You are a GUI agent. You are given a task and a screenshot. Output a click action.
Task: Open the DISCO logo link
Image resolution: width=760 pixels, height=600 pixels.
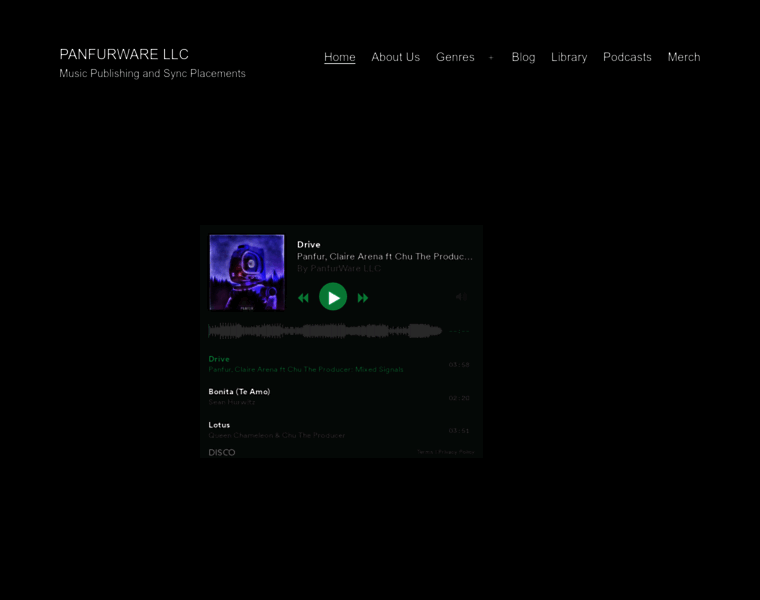coord(222,452)
